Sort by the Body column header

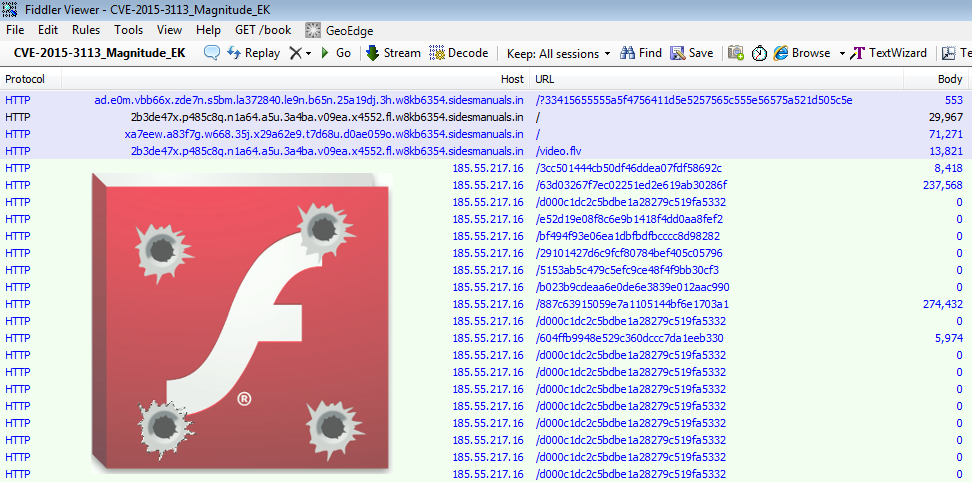(936, 79)
